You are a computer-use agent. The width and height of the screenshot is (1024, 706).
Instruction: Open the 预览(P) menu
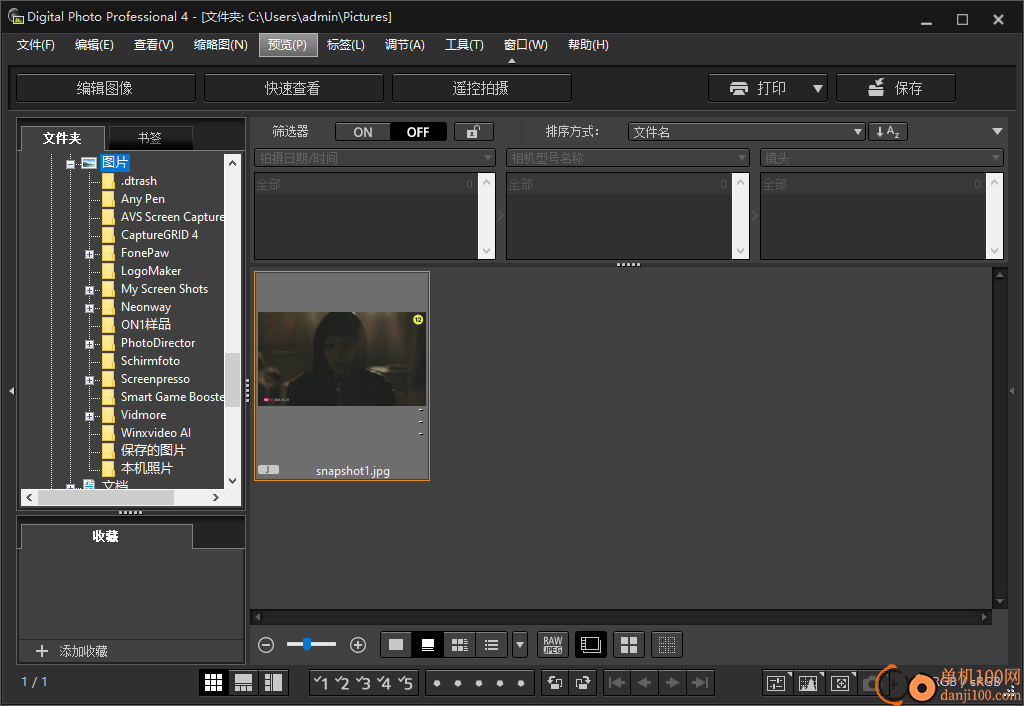287,45
